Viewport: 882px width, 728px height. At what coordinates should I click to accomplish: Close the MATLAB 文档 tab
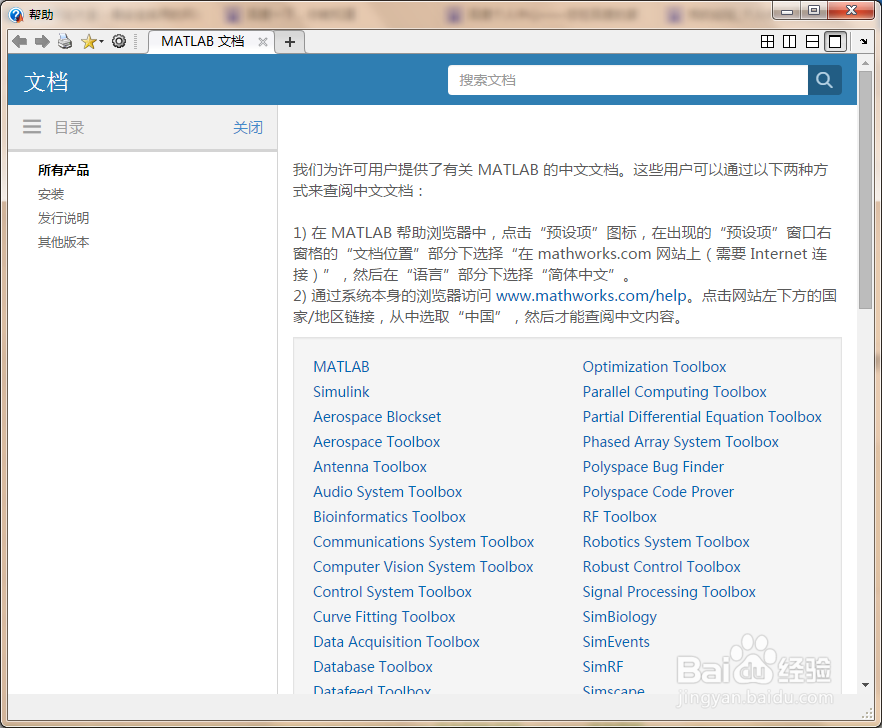[263, 42]
